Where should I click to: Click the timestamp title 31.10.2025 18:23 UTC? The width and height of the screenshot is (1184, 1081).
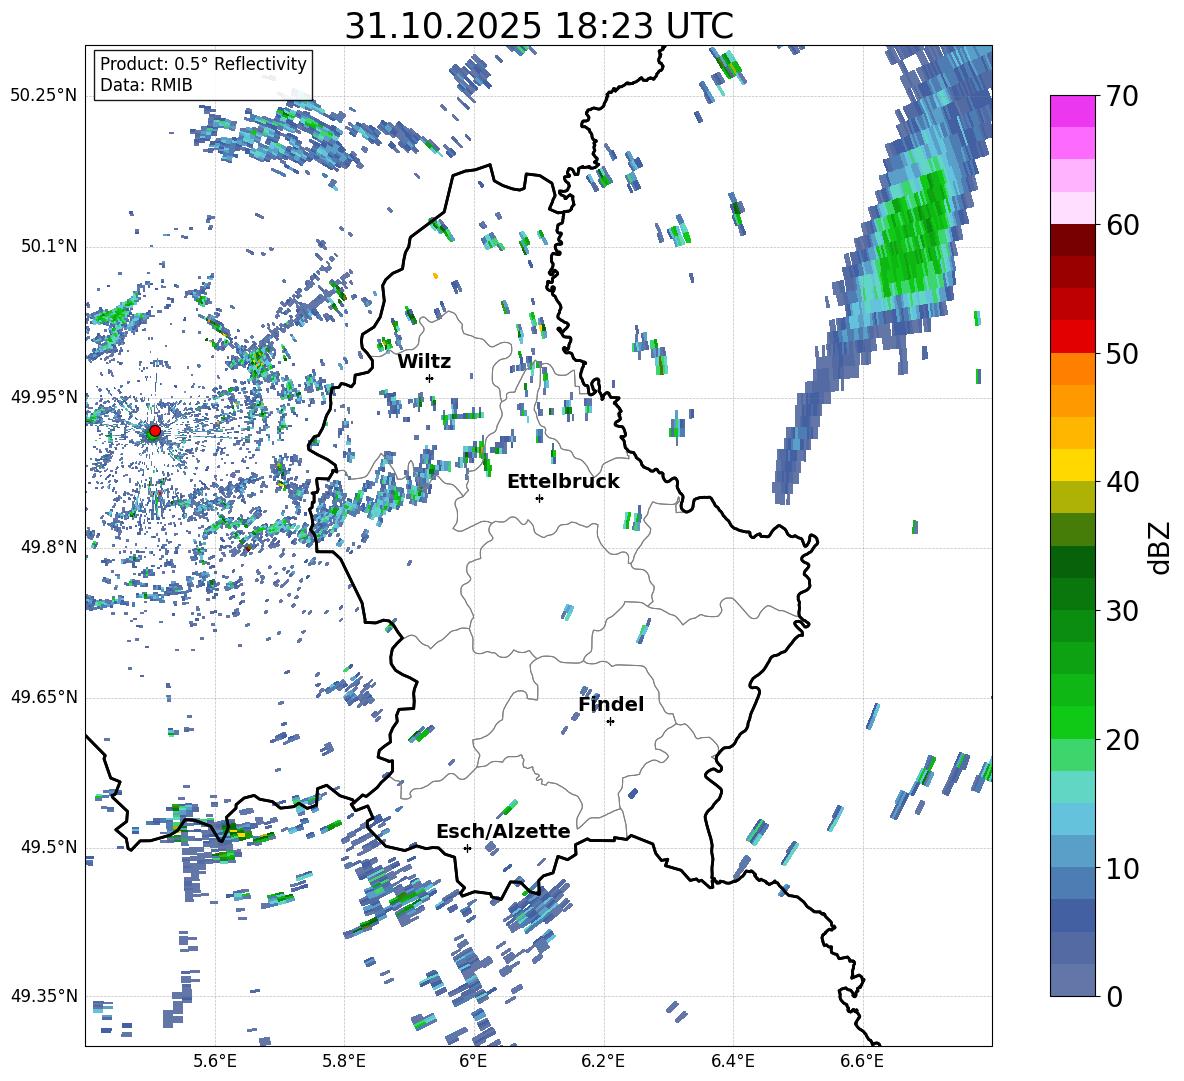[x=539, y=26]
